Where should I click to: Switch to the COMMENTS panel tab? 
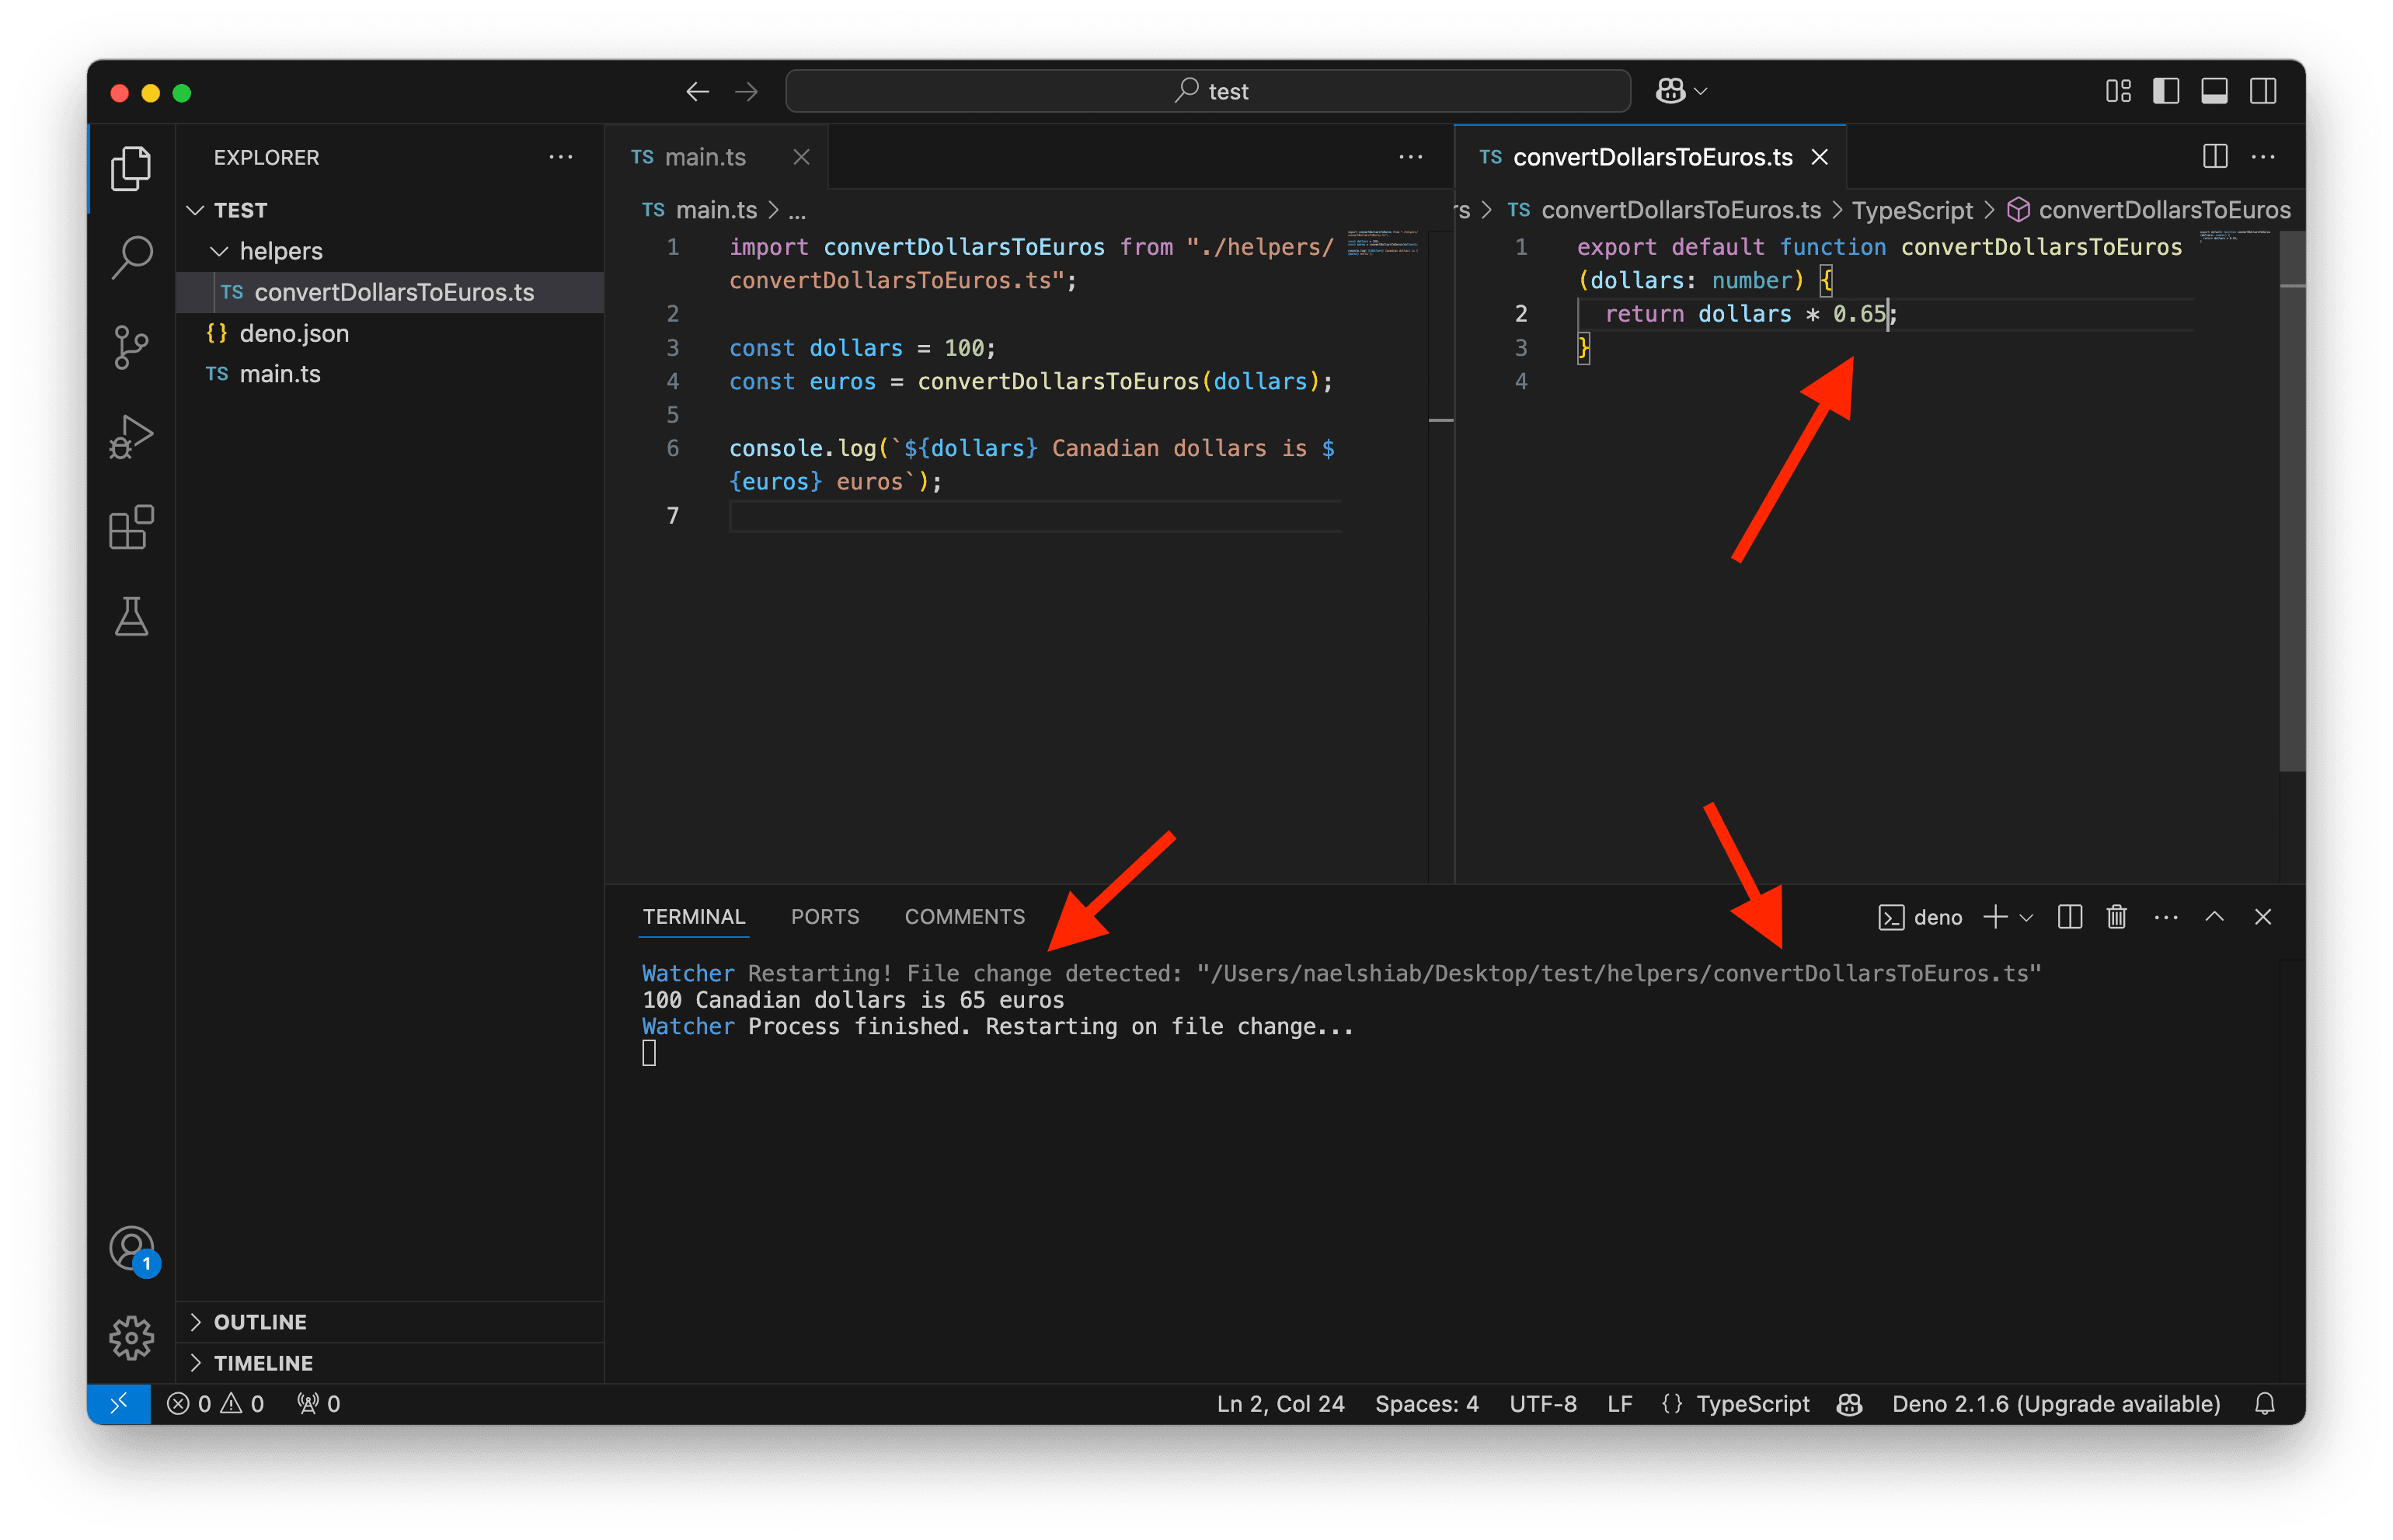965,917
